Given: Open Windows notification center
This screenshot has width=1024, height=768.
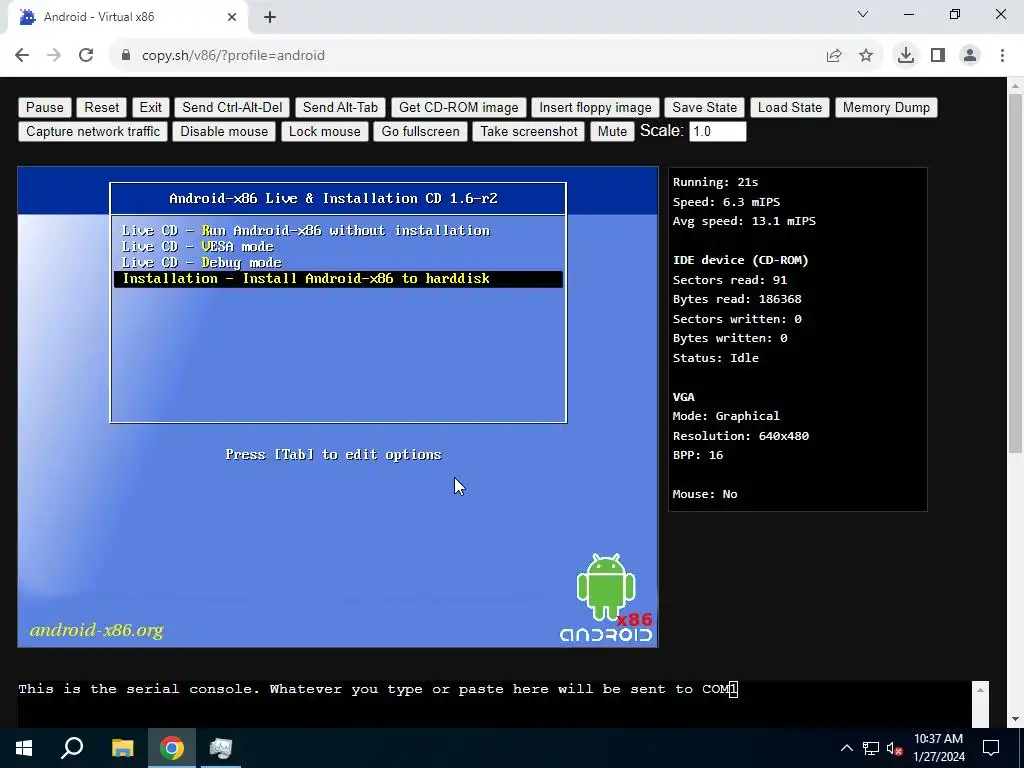Looking at the screenshot, I should (991, 748).
